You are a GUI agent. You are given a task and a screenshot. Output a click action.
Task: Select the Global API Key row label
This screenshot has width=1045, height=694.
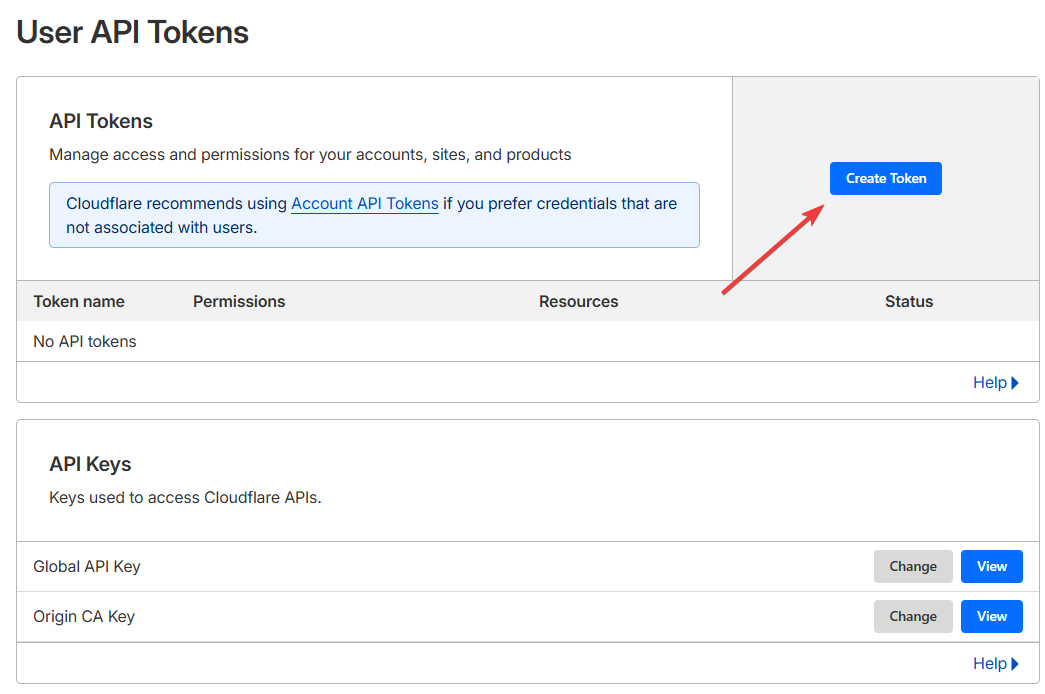point(87,566)
